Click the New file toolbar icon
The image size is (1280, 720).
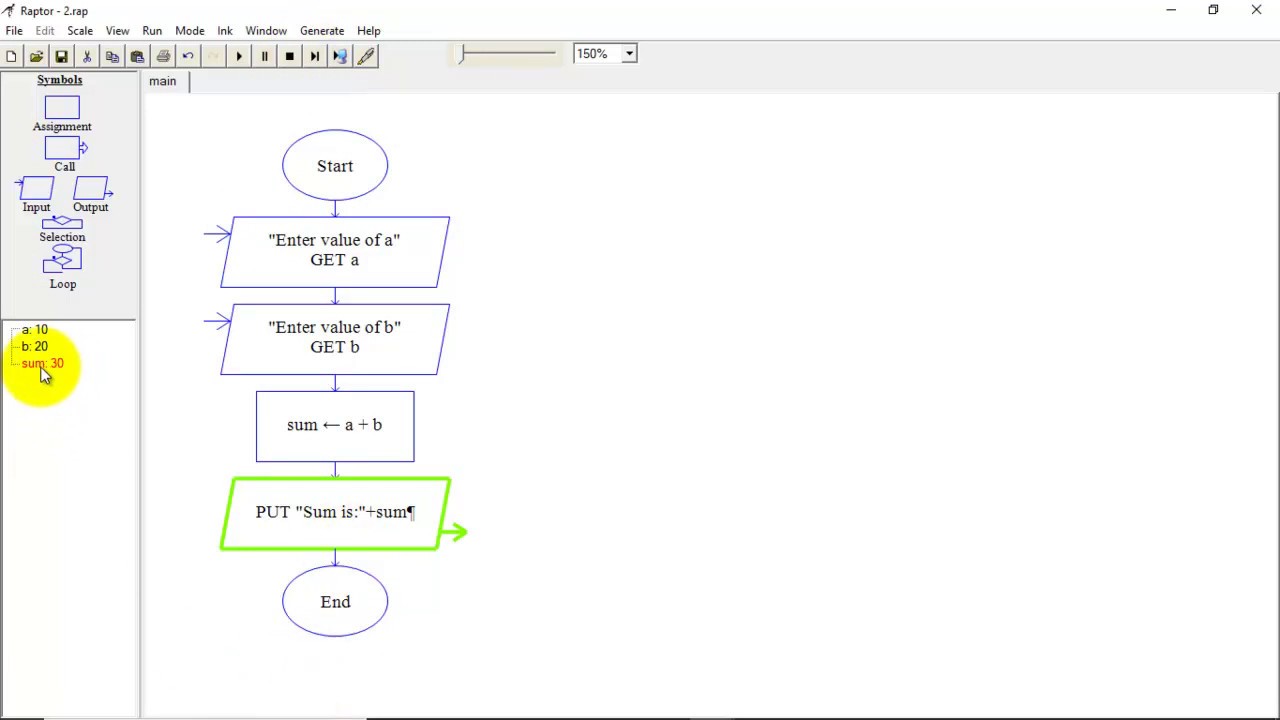[11, 56]
